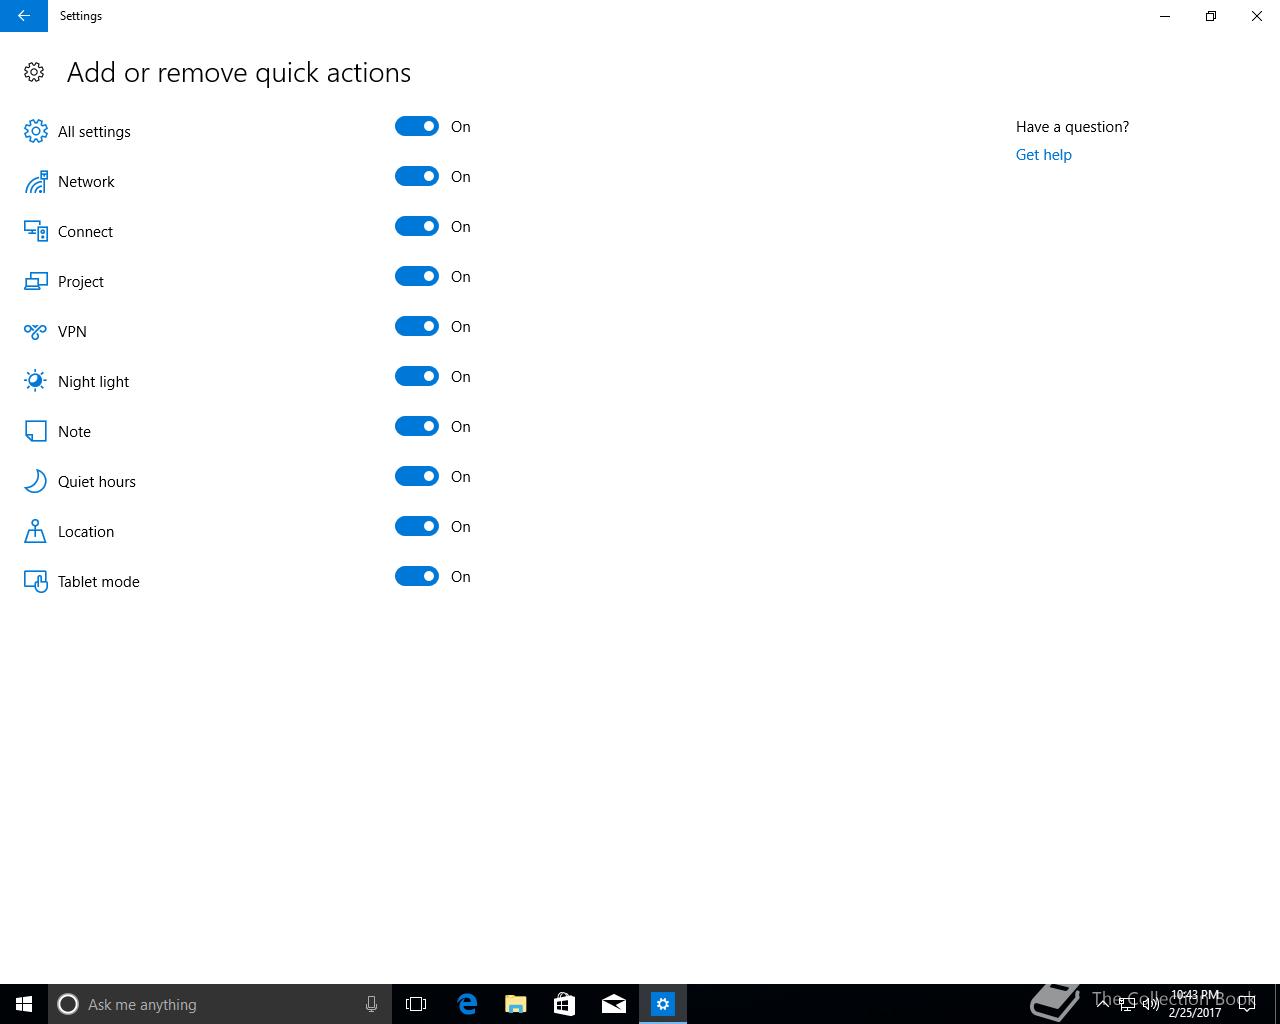Screen dimensions: 1280x1024
Task: Click the All settings gear icon
Action: pos(35,131)
